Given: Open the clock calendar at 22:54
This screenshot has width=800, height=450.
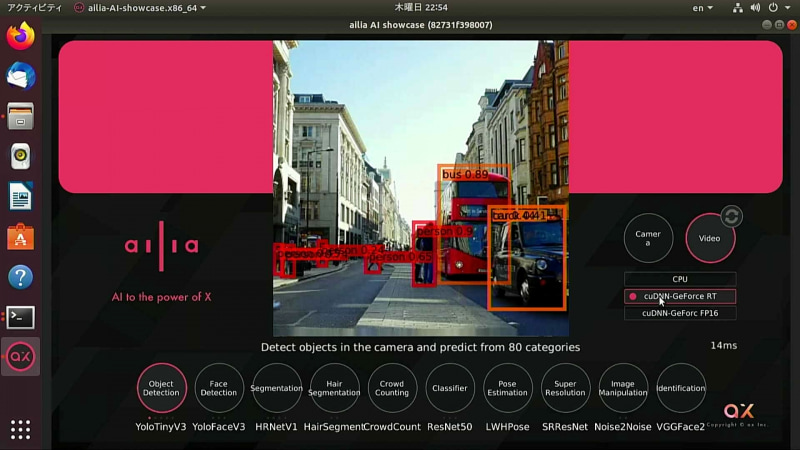Looking at the screenshot, I should click(421, 8).
